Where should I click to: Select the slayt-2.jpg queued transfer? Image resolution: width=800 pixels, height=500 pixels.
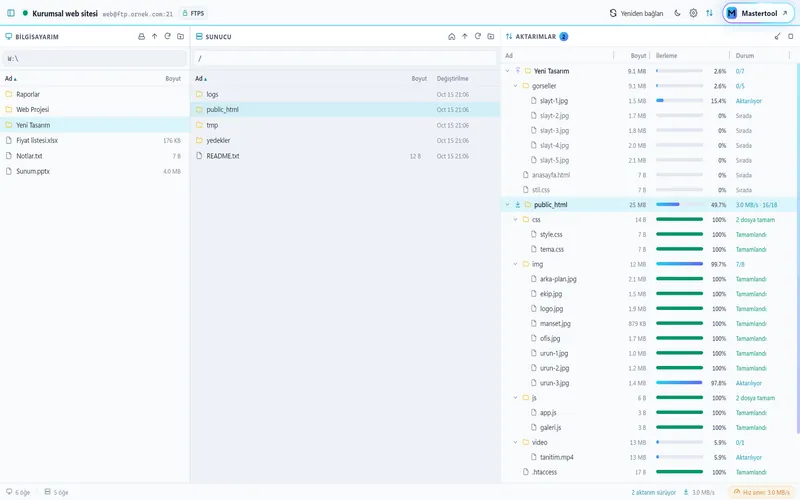click(649, 116)
